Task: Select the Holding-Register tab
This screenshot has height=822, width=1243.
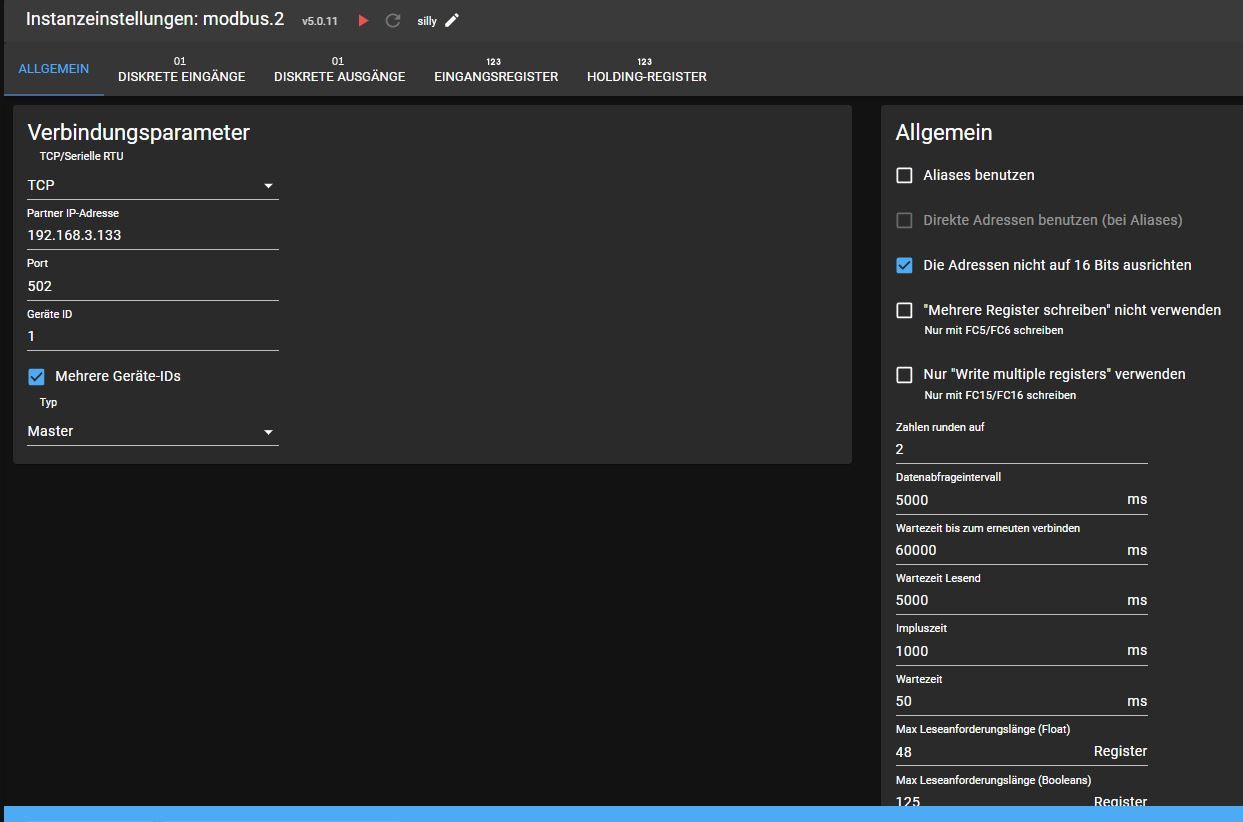Action: click(x=646, y=70)
